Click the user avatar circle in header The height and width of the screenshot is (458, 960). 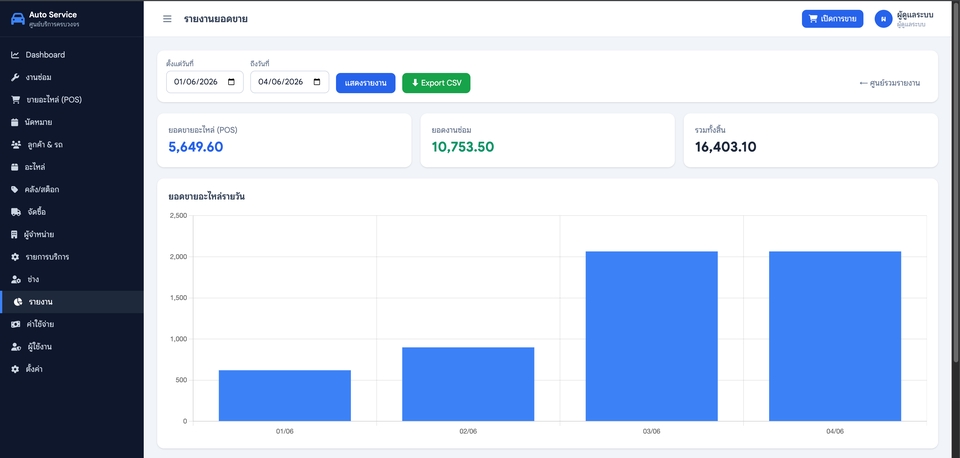click(883, 19)
